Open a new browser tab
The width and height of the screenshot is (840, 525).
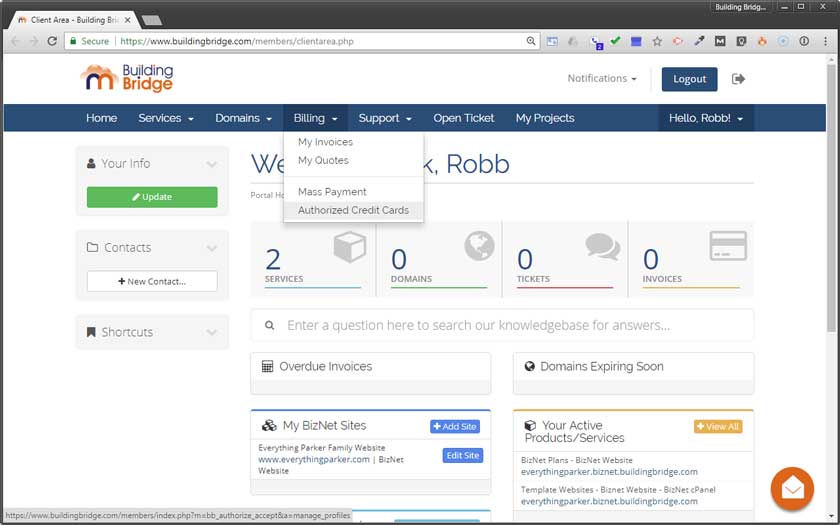tap(153, 20)
